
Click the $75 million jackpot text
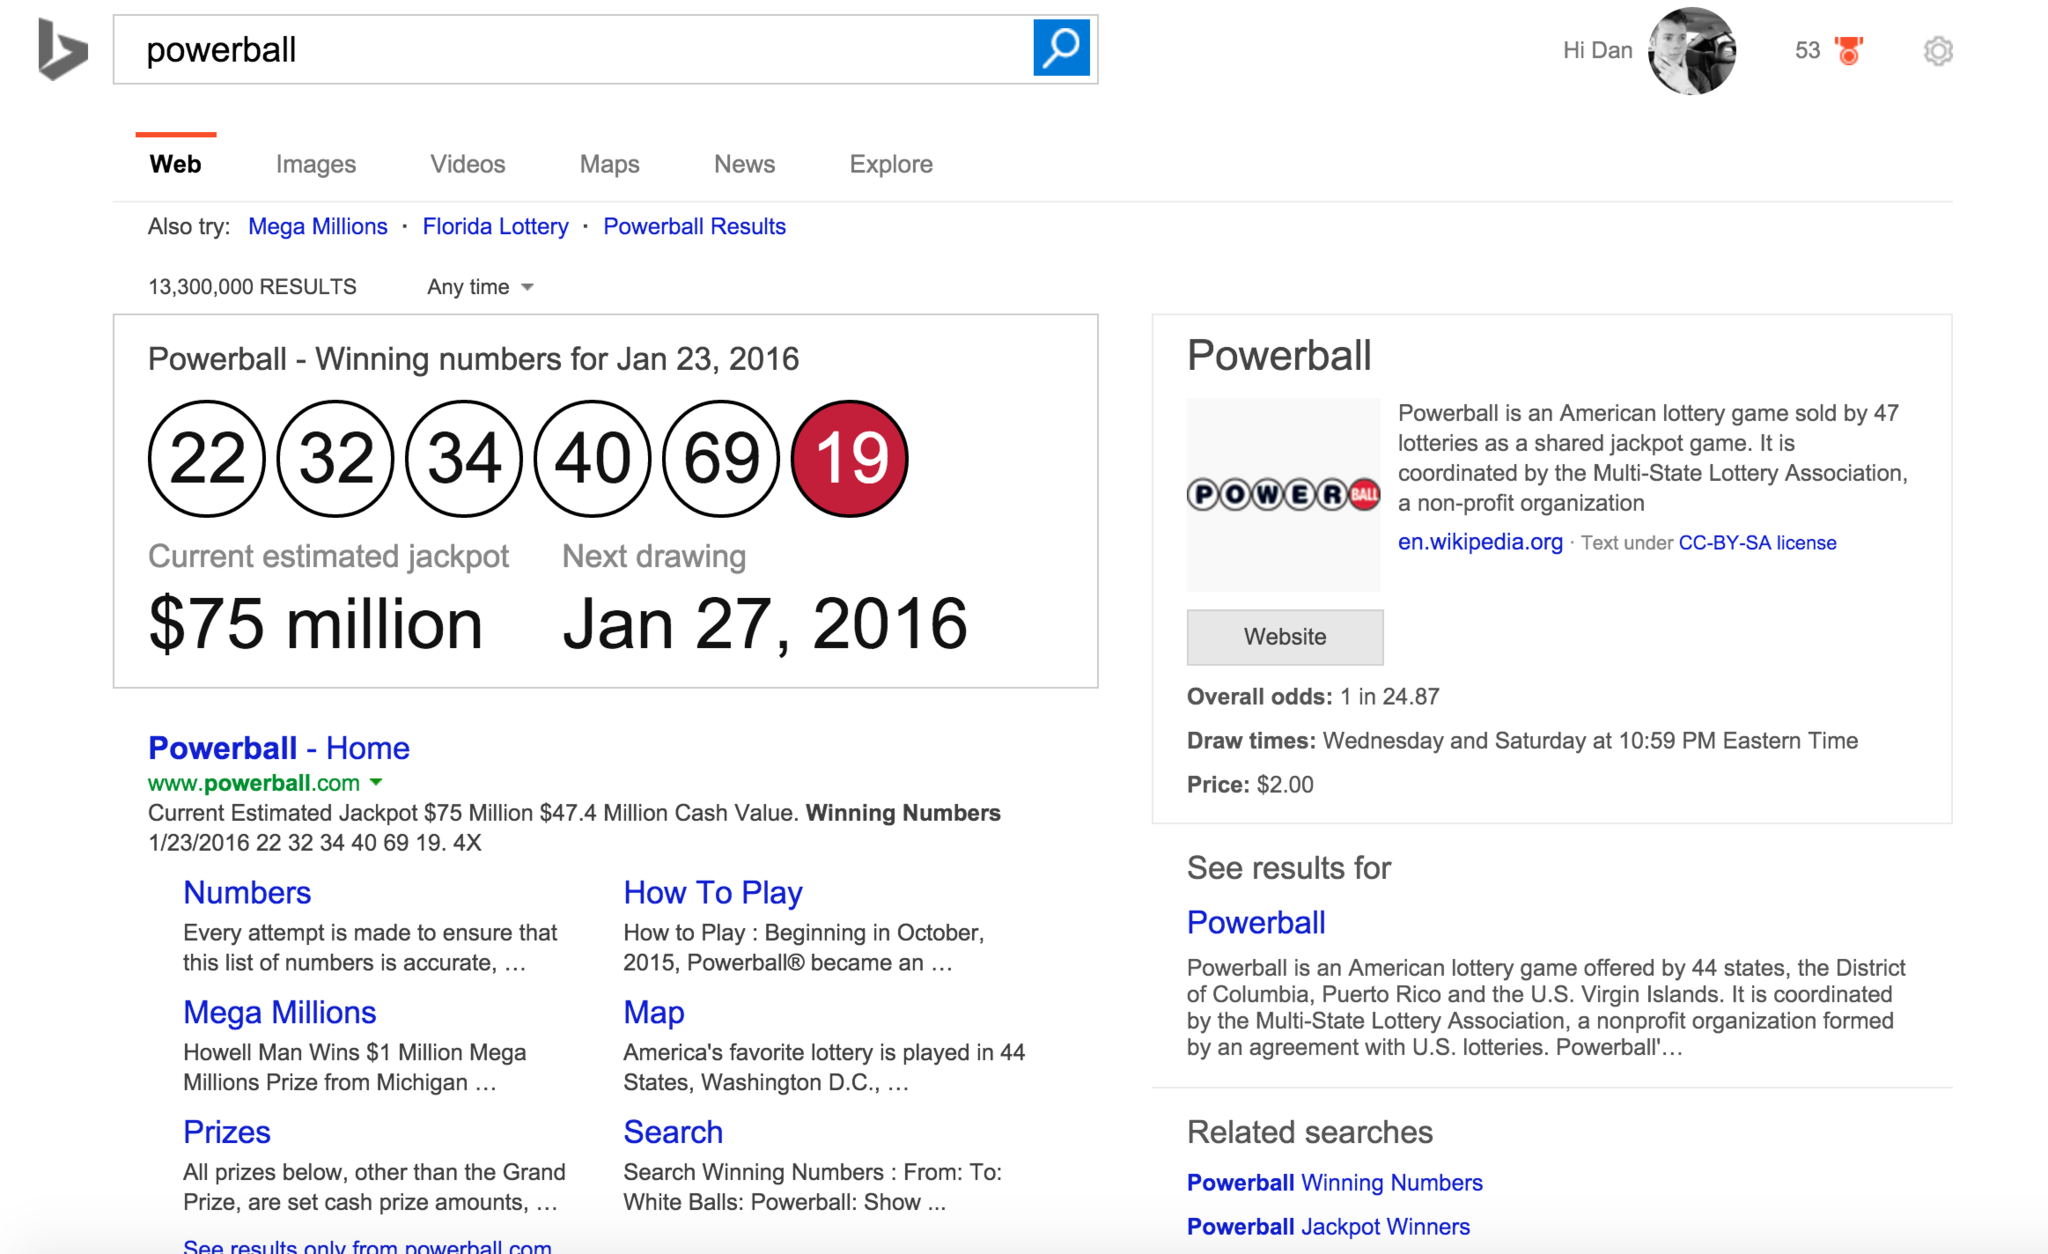point(315,624)
